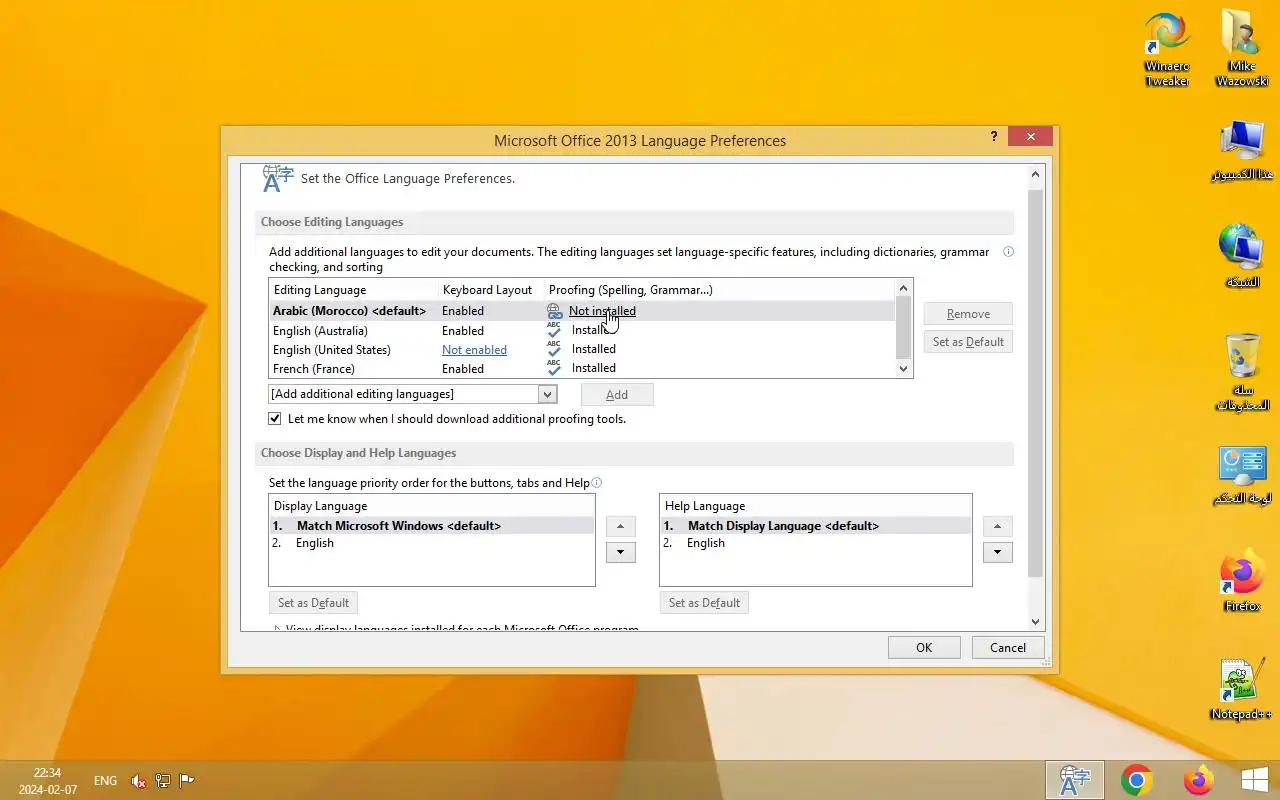Select French (France) editing language row

(582, 368)
